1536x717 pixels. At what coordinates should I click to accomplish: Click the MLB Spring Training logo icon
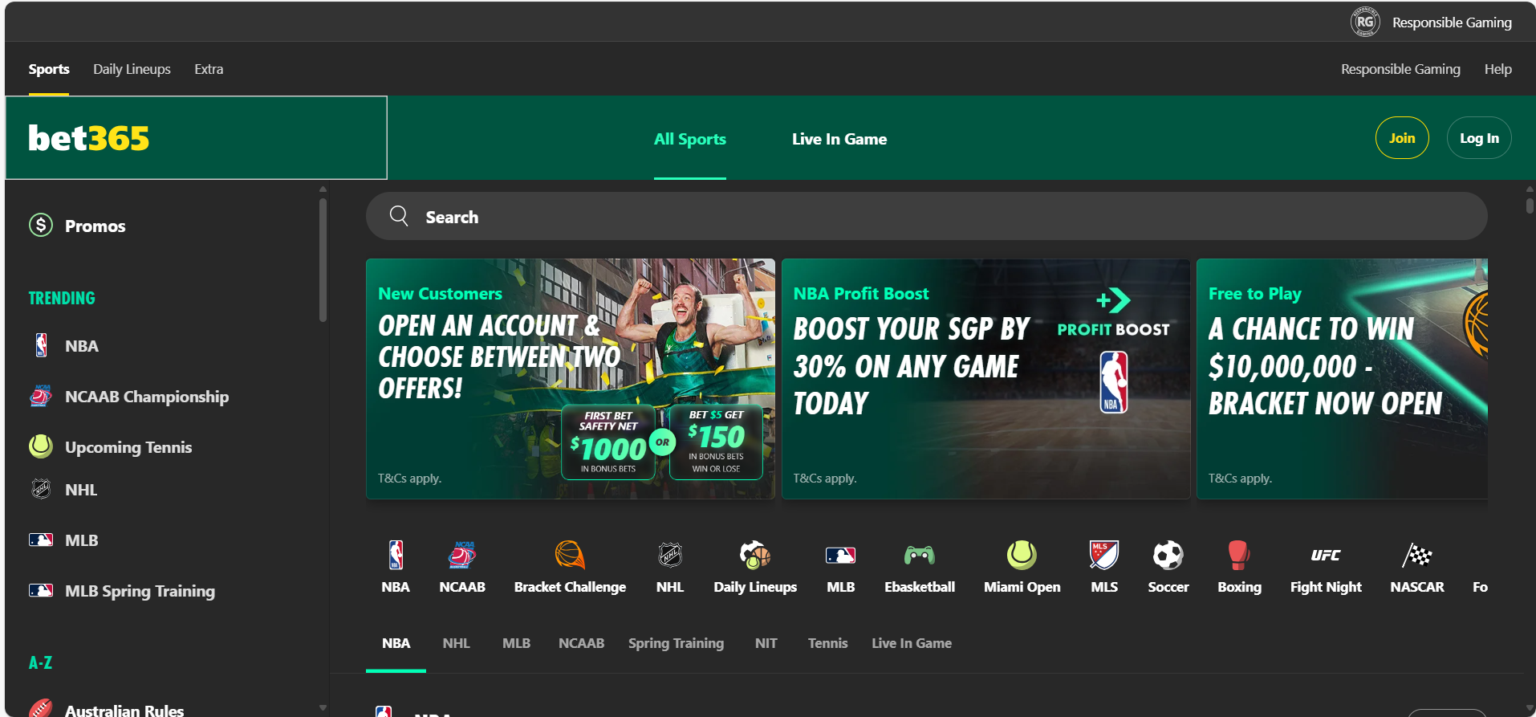pos(41,590)
